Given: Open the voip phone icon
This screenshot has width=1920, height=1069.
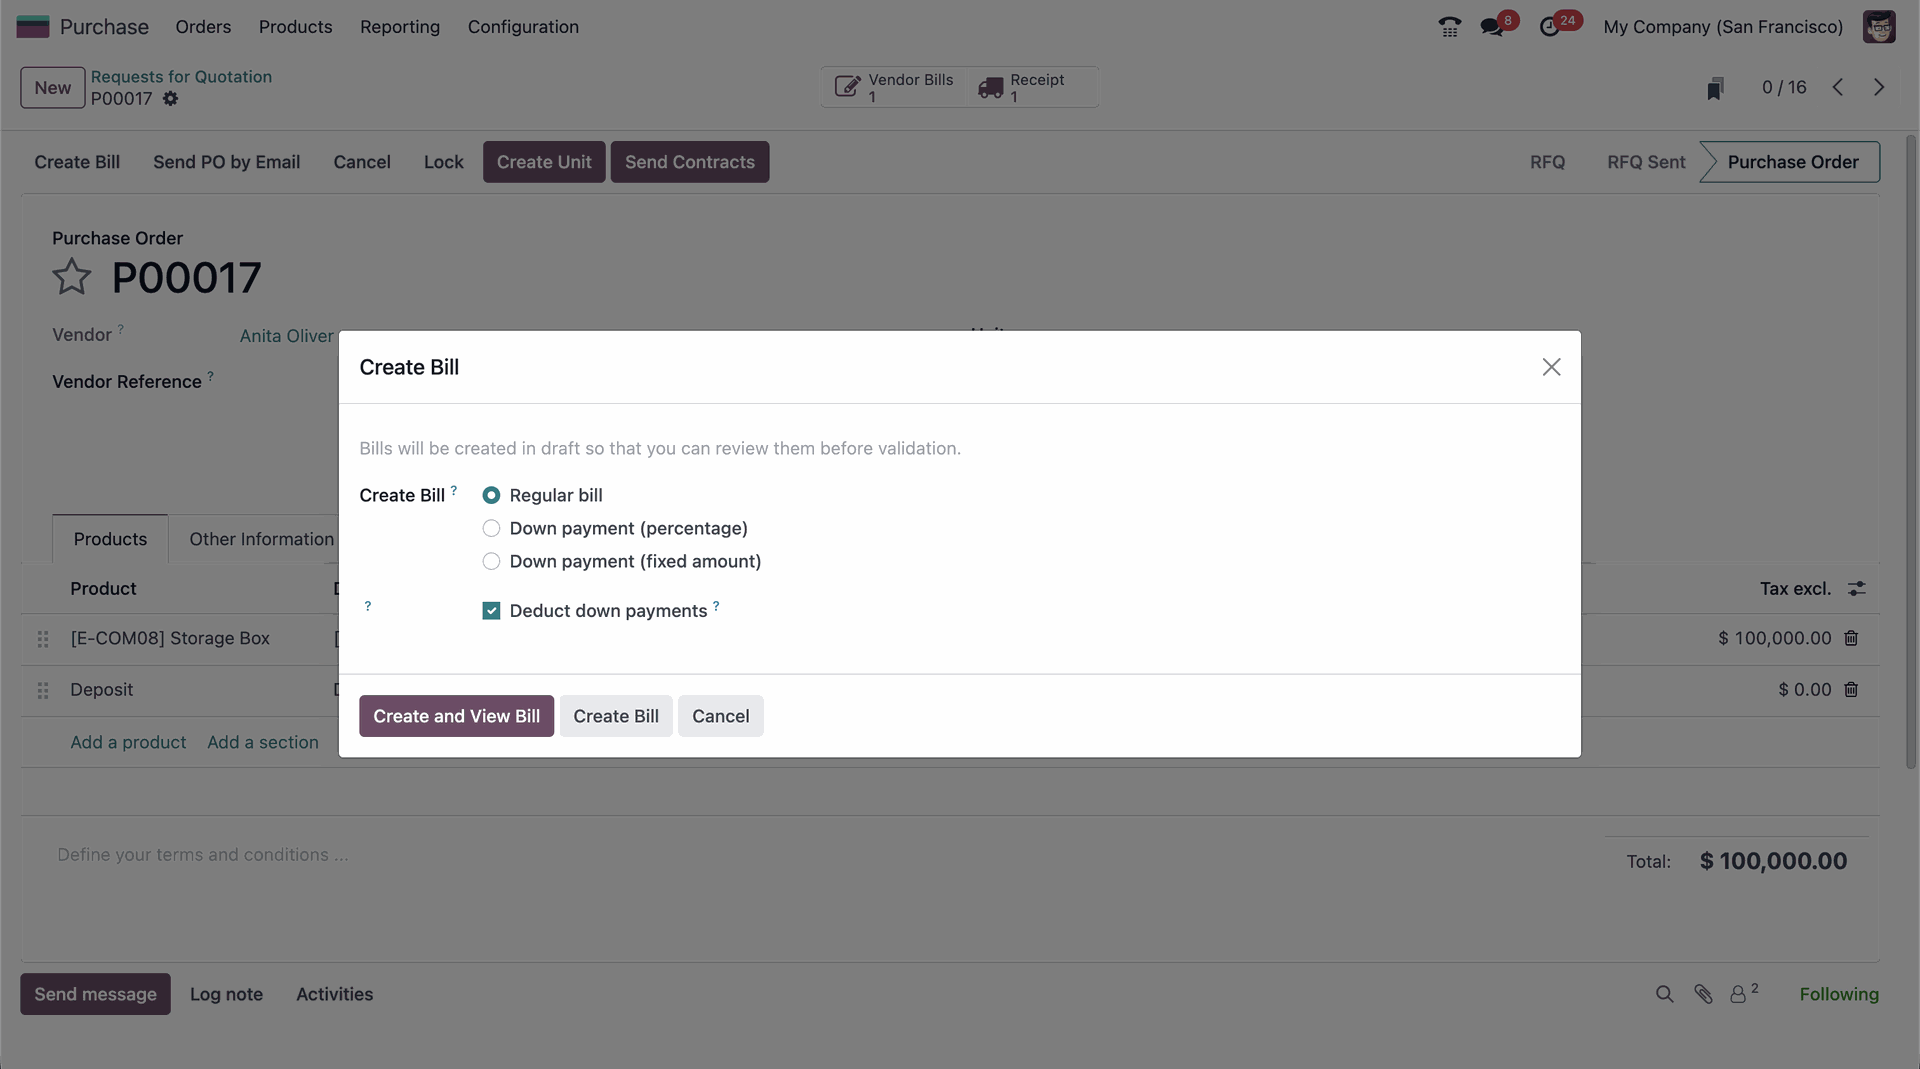Looking at the screenshot, I should (x=1449, y=27).
